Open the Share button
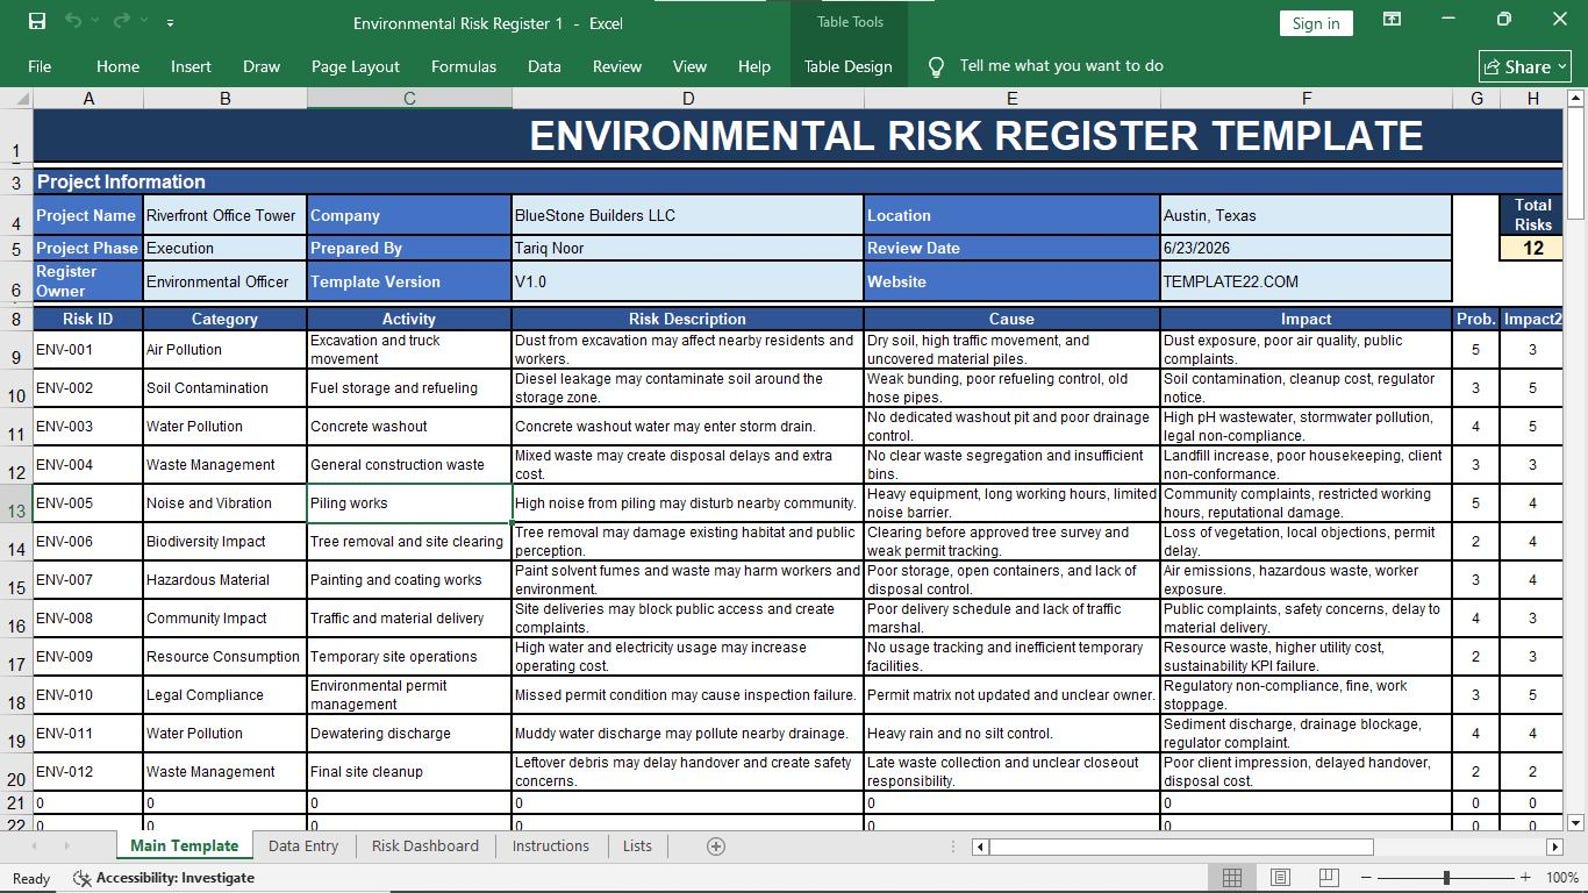This screenshot has height=893, width=1588. coord(1525,66)
